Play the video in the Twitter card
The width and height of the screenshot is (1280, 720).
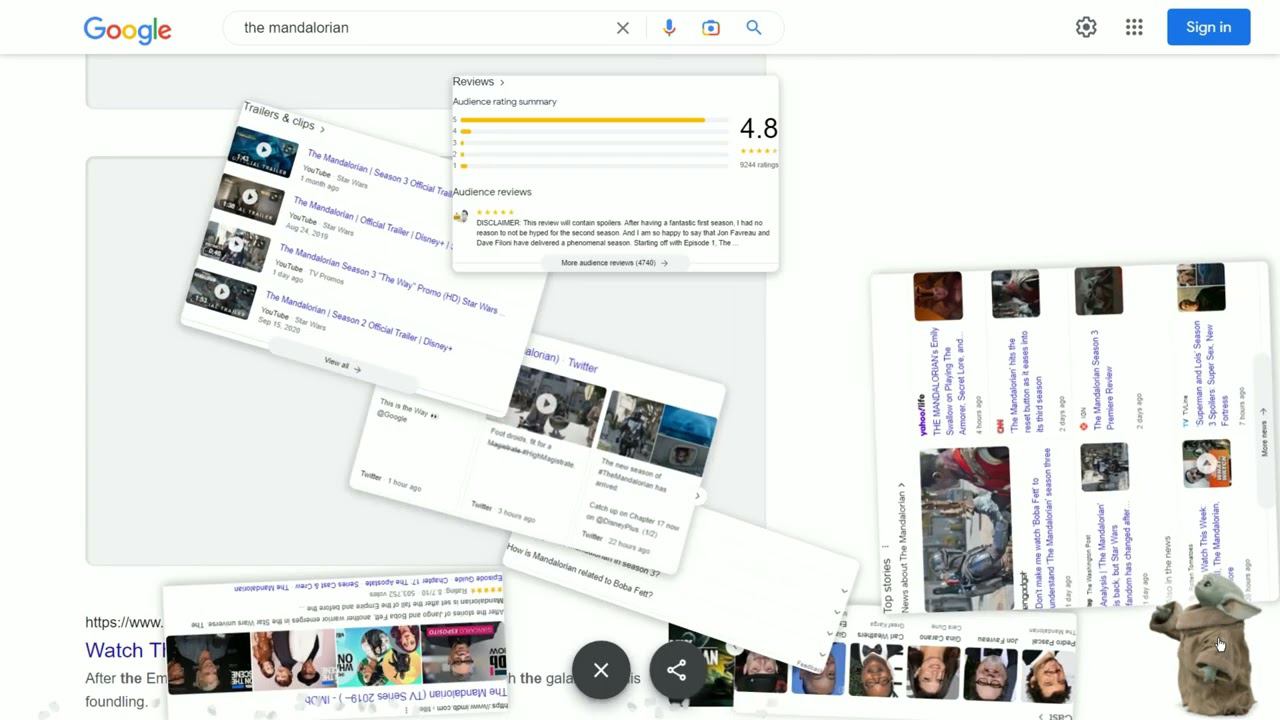pyautogui.click(x=546, y=404)
